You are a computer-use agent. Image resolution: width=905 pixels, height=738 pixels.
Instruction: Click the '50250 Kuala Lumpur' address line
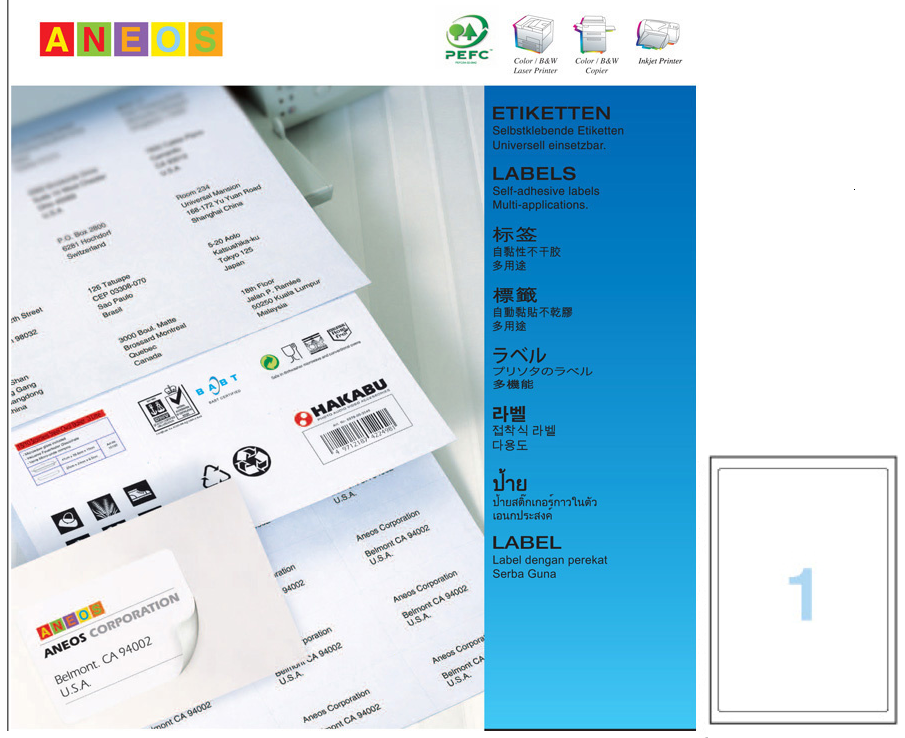tap(285, 295)
